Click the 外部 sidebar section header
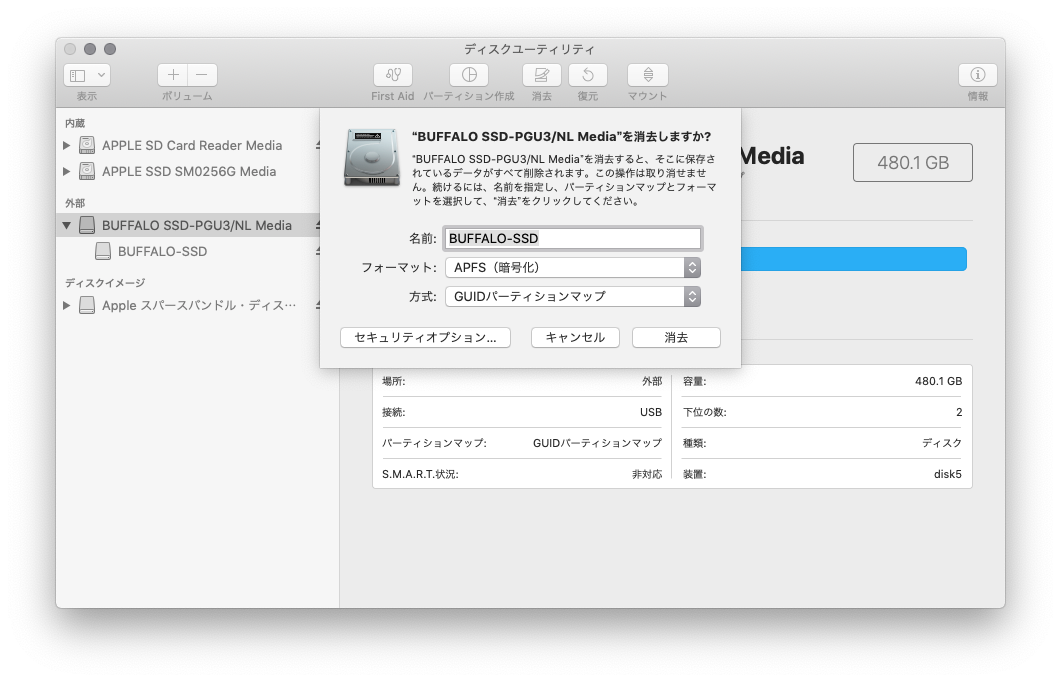 (x=75, y=203)
